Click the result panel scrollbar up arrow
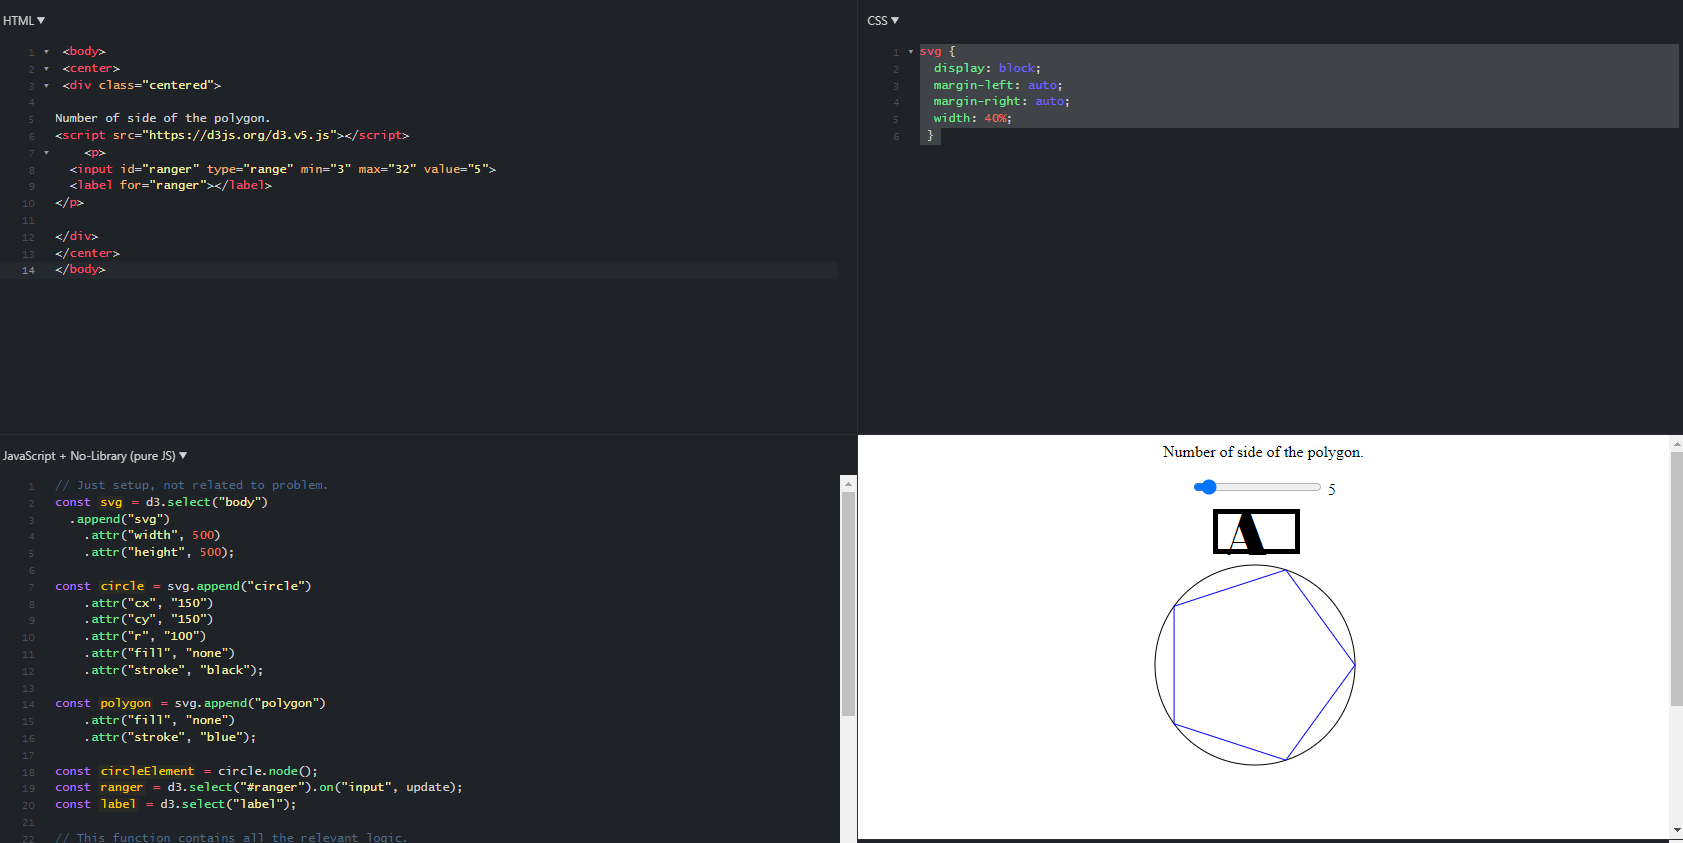The image size is (1683, 843). (x=1676, y=443)
